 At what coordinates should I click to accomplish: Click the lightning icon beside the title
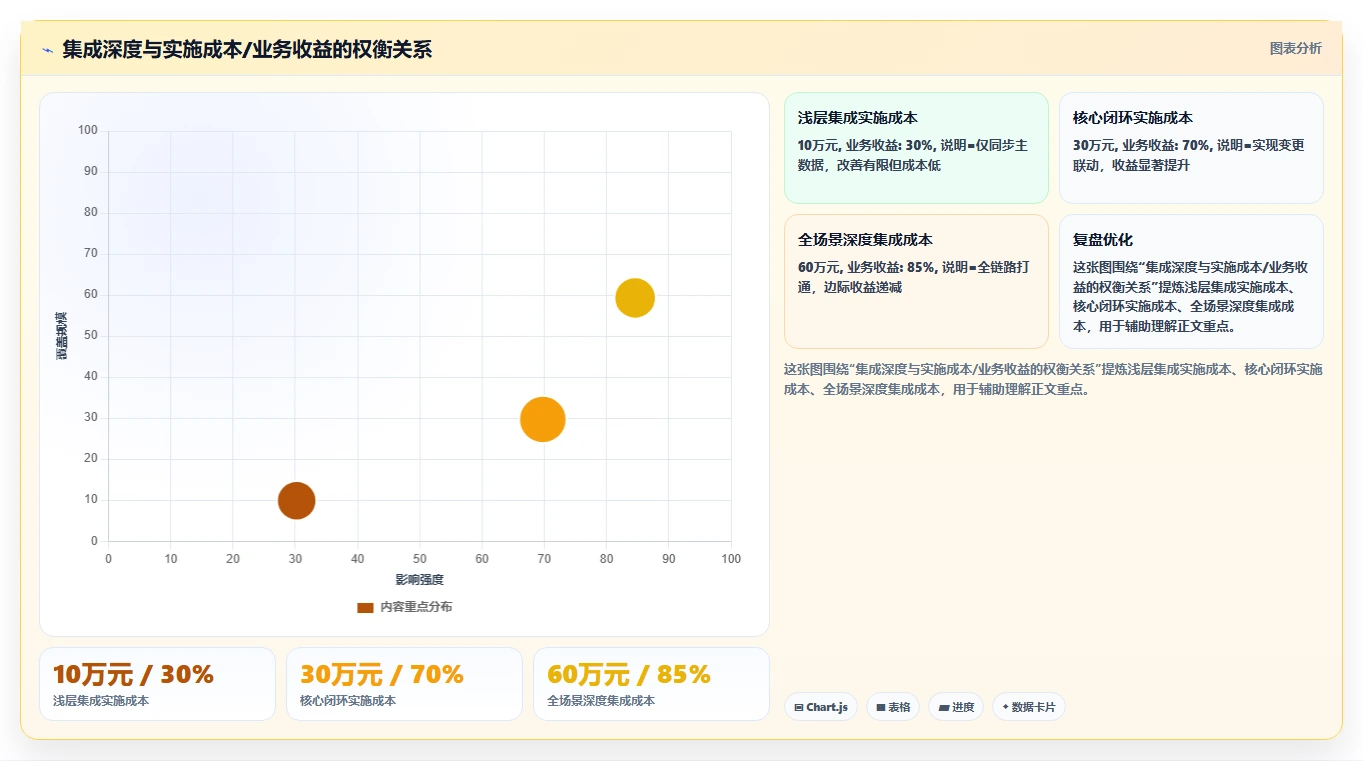coord(47,50)
